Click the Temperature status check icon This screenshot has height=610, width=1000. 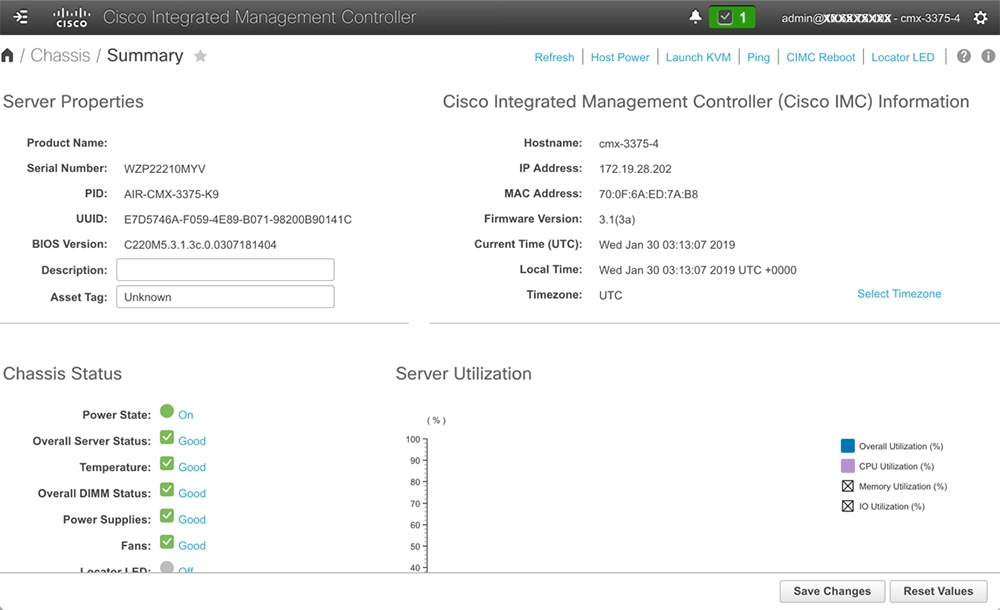point(167,463)
